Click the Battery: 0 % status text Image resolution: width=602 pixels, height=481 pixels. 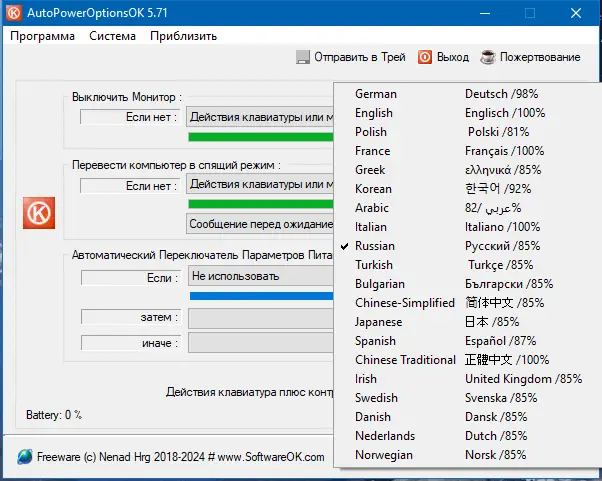point(54,415)
